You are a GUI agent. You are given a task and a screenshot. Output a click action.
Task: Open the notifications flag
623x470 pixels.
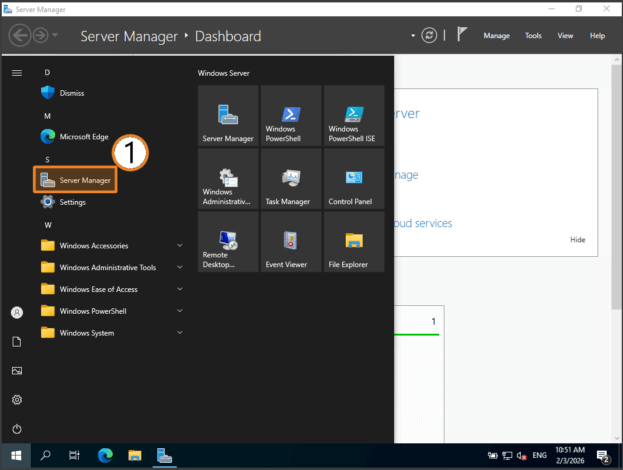(461, 35)
